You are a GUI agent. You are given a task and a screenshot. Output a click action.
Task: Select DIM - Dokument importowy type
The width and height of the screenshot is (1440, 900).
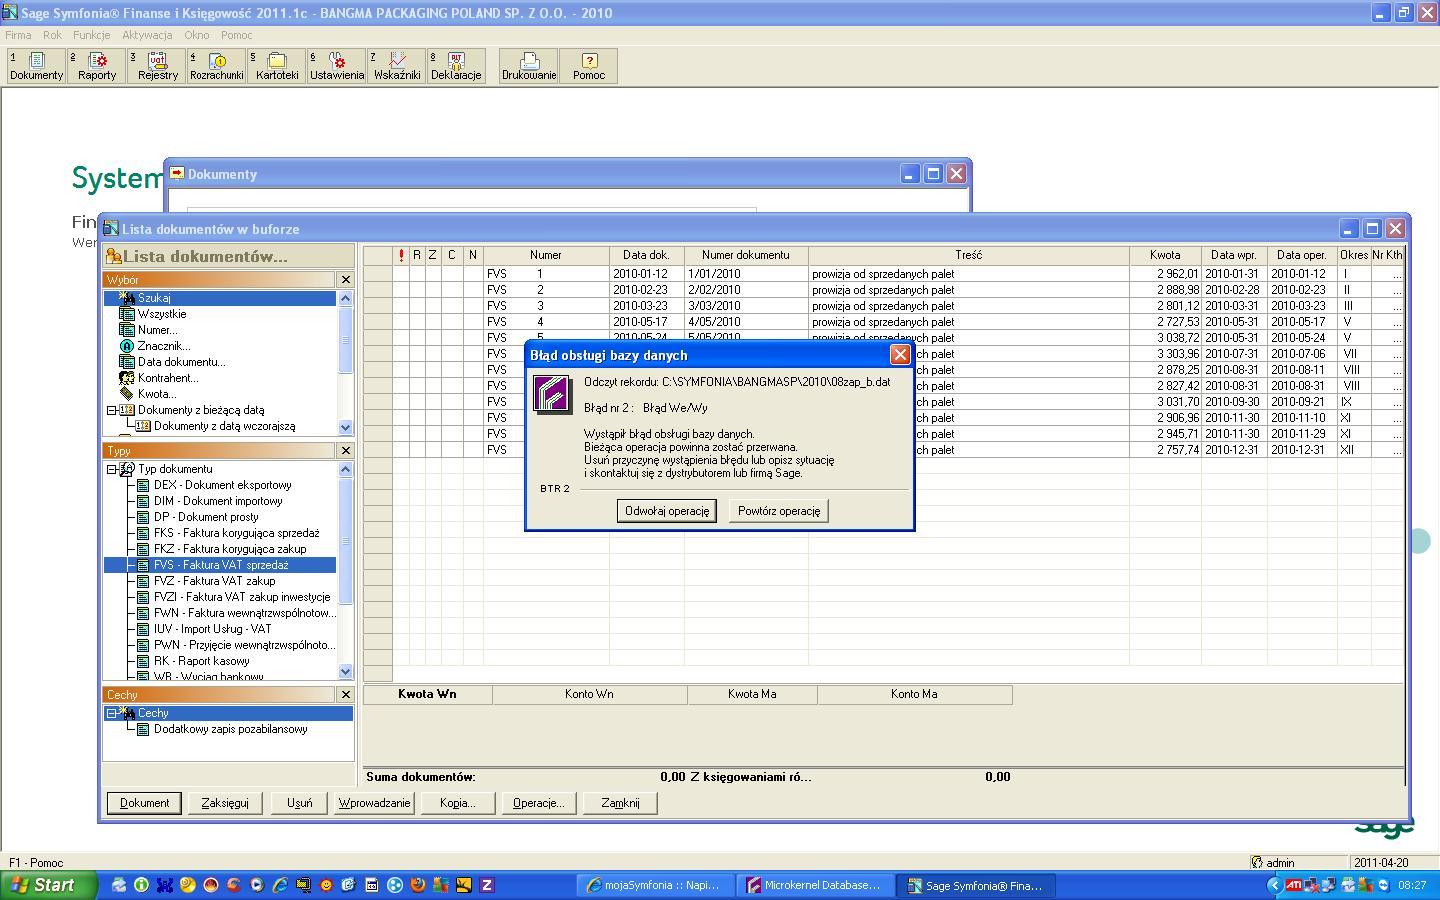point(218,501)
